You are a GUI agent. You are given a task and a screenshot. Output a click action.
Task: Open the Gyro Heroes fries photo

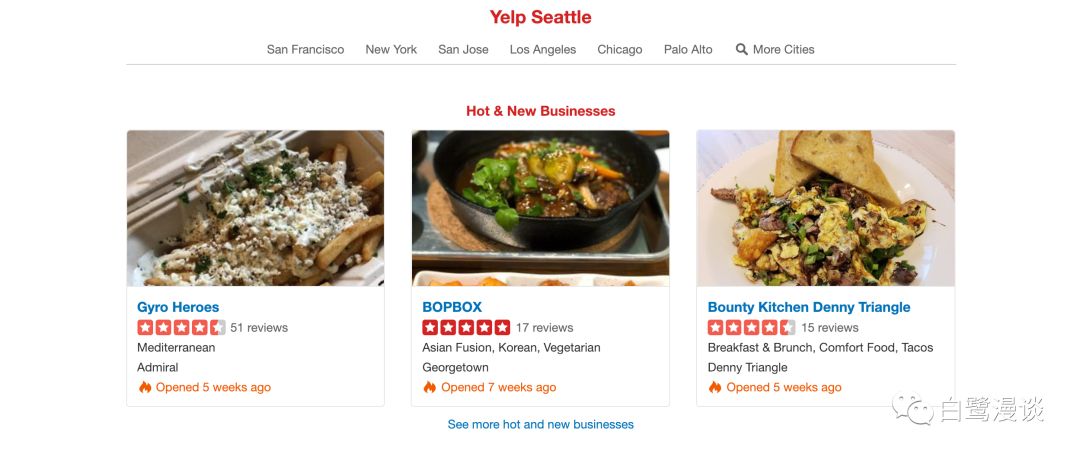[256, 208]
